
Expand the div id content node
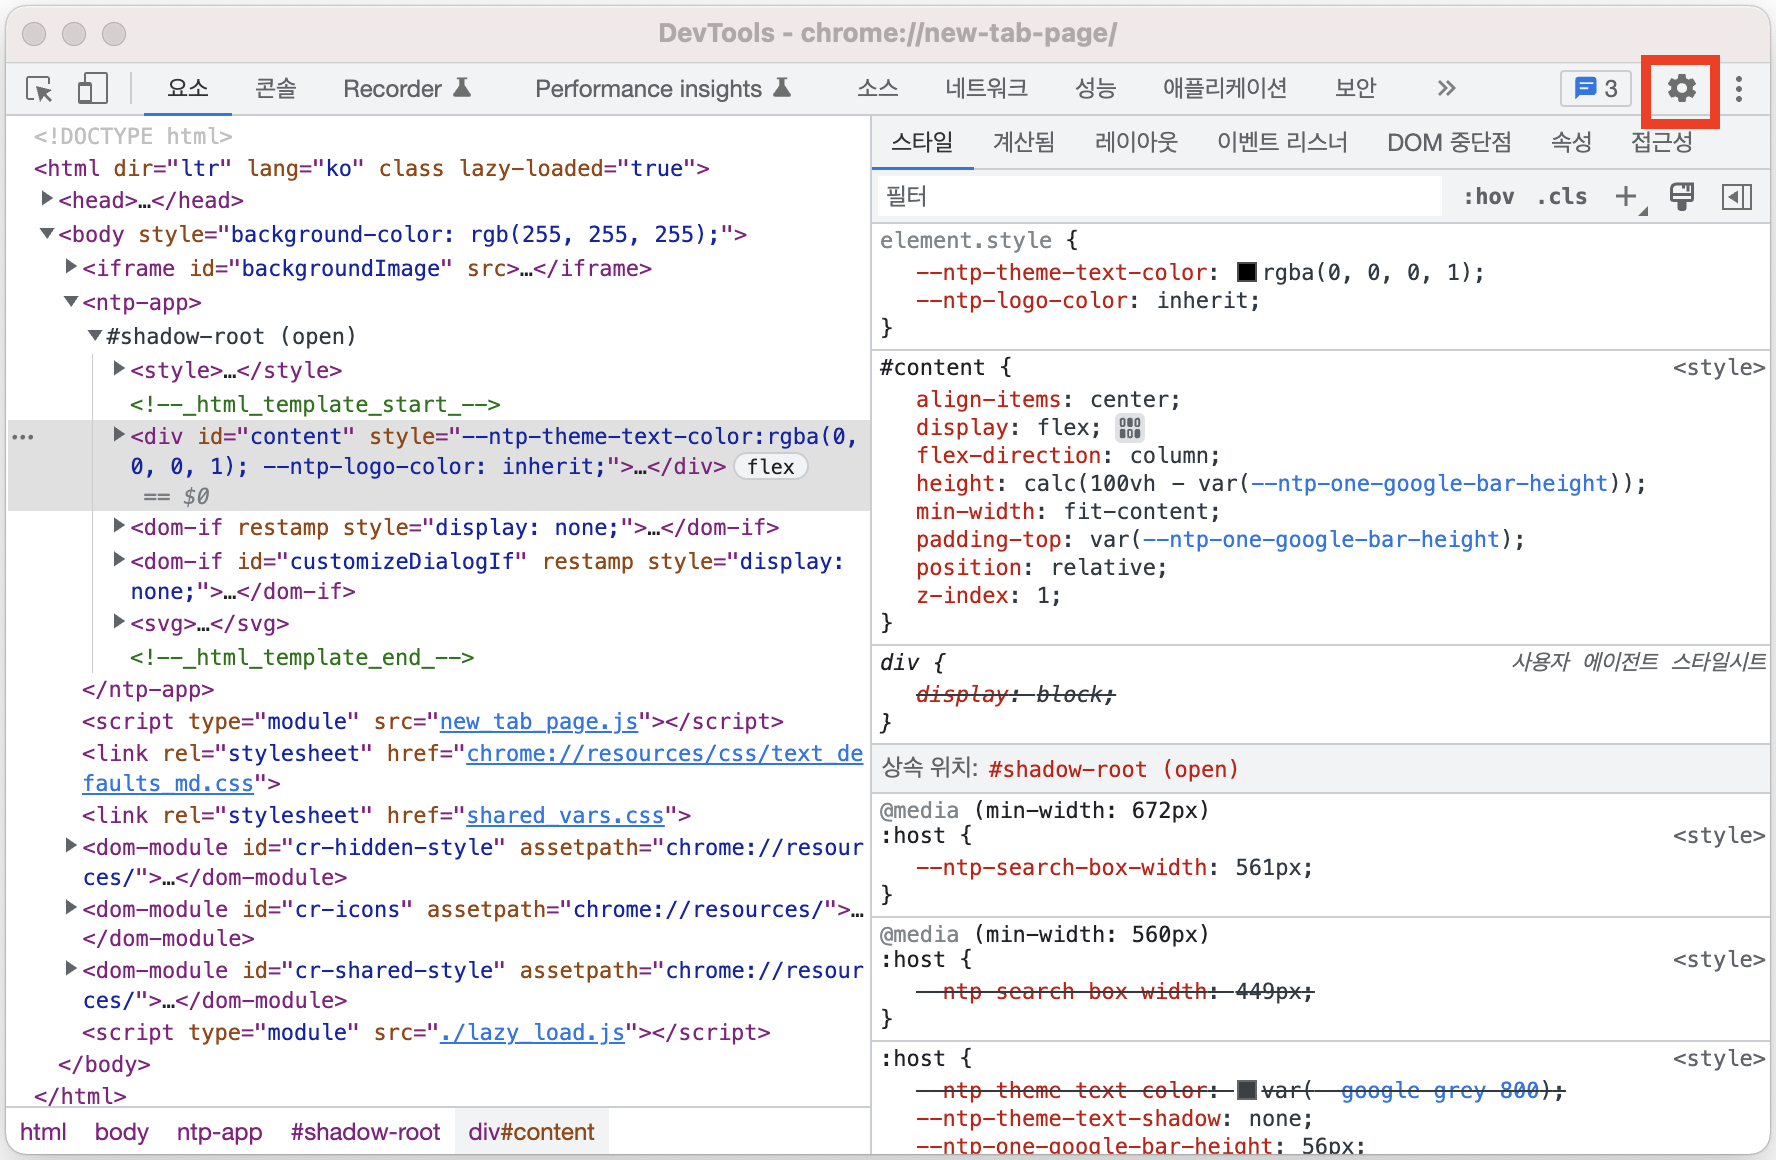pyautogui.click(x=119, y=435)
